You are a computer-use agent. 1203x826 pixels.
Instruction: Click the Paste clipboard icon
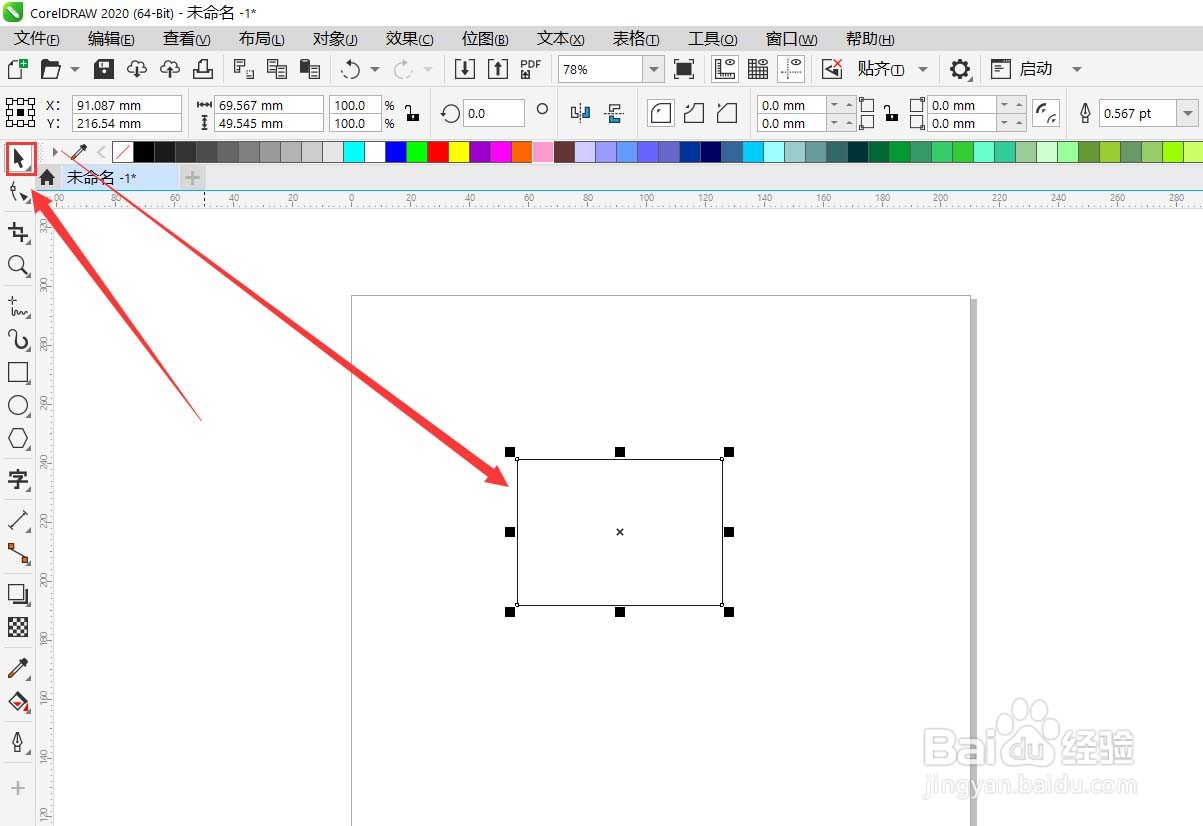click(310, 69)
